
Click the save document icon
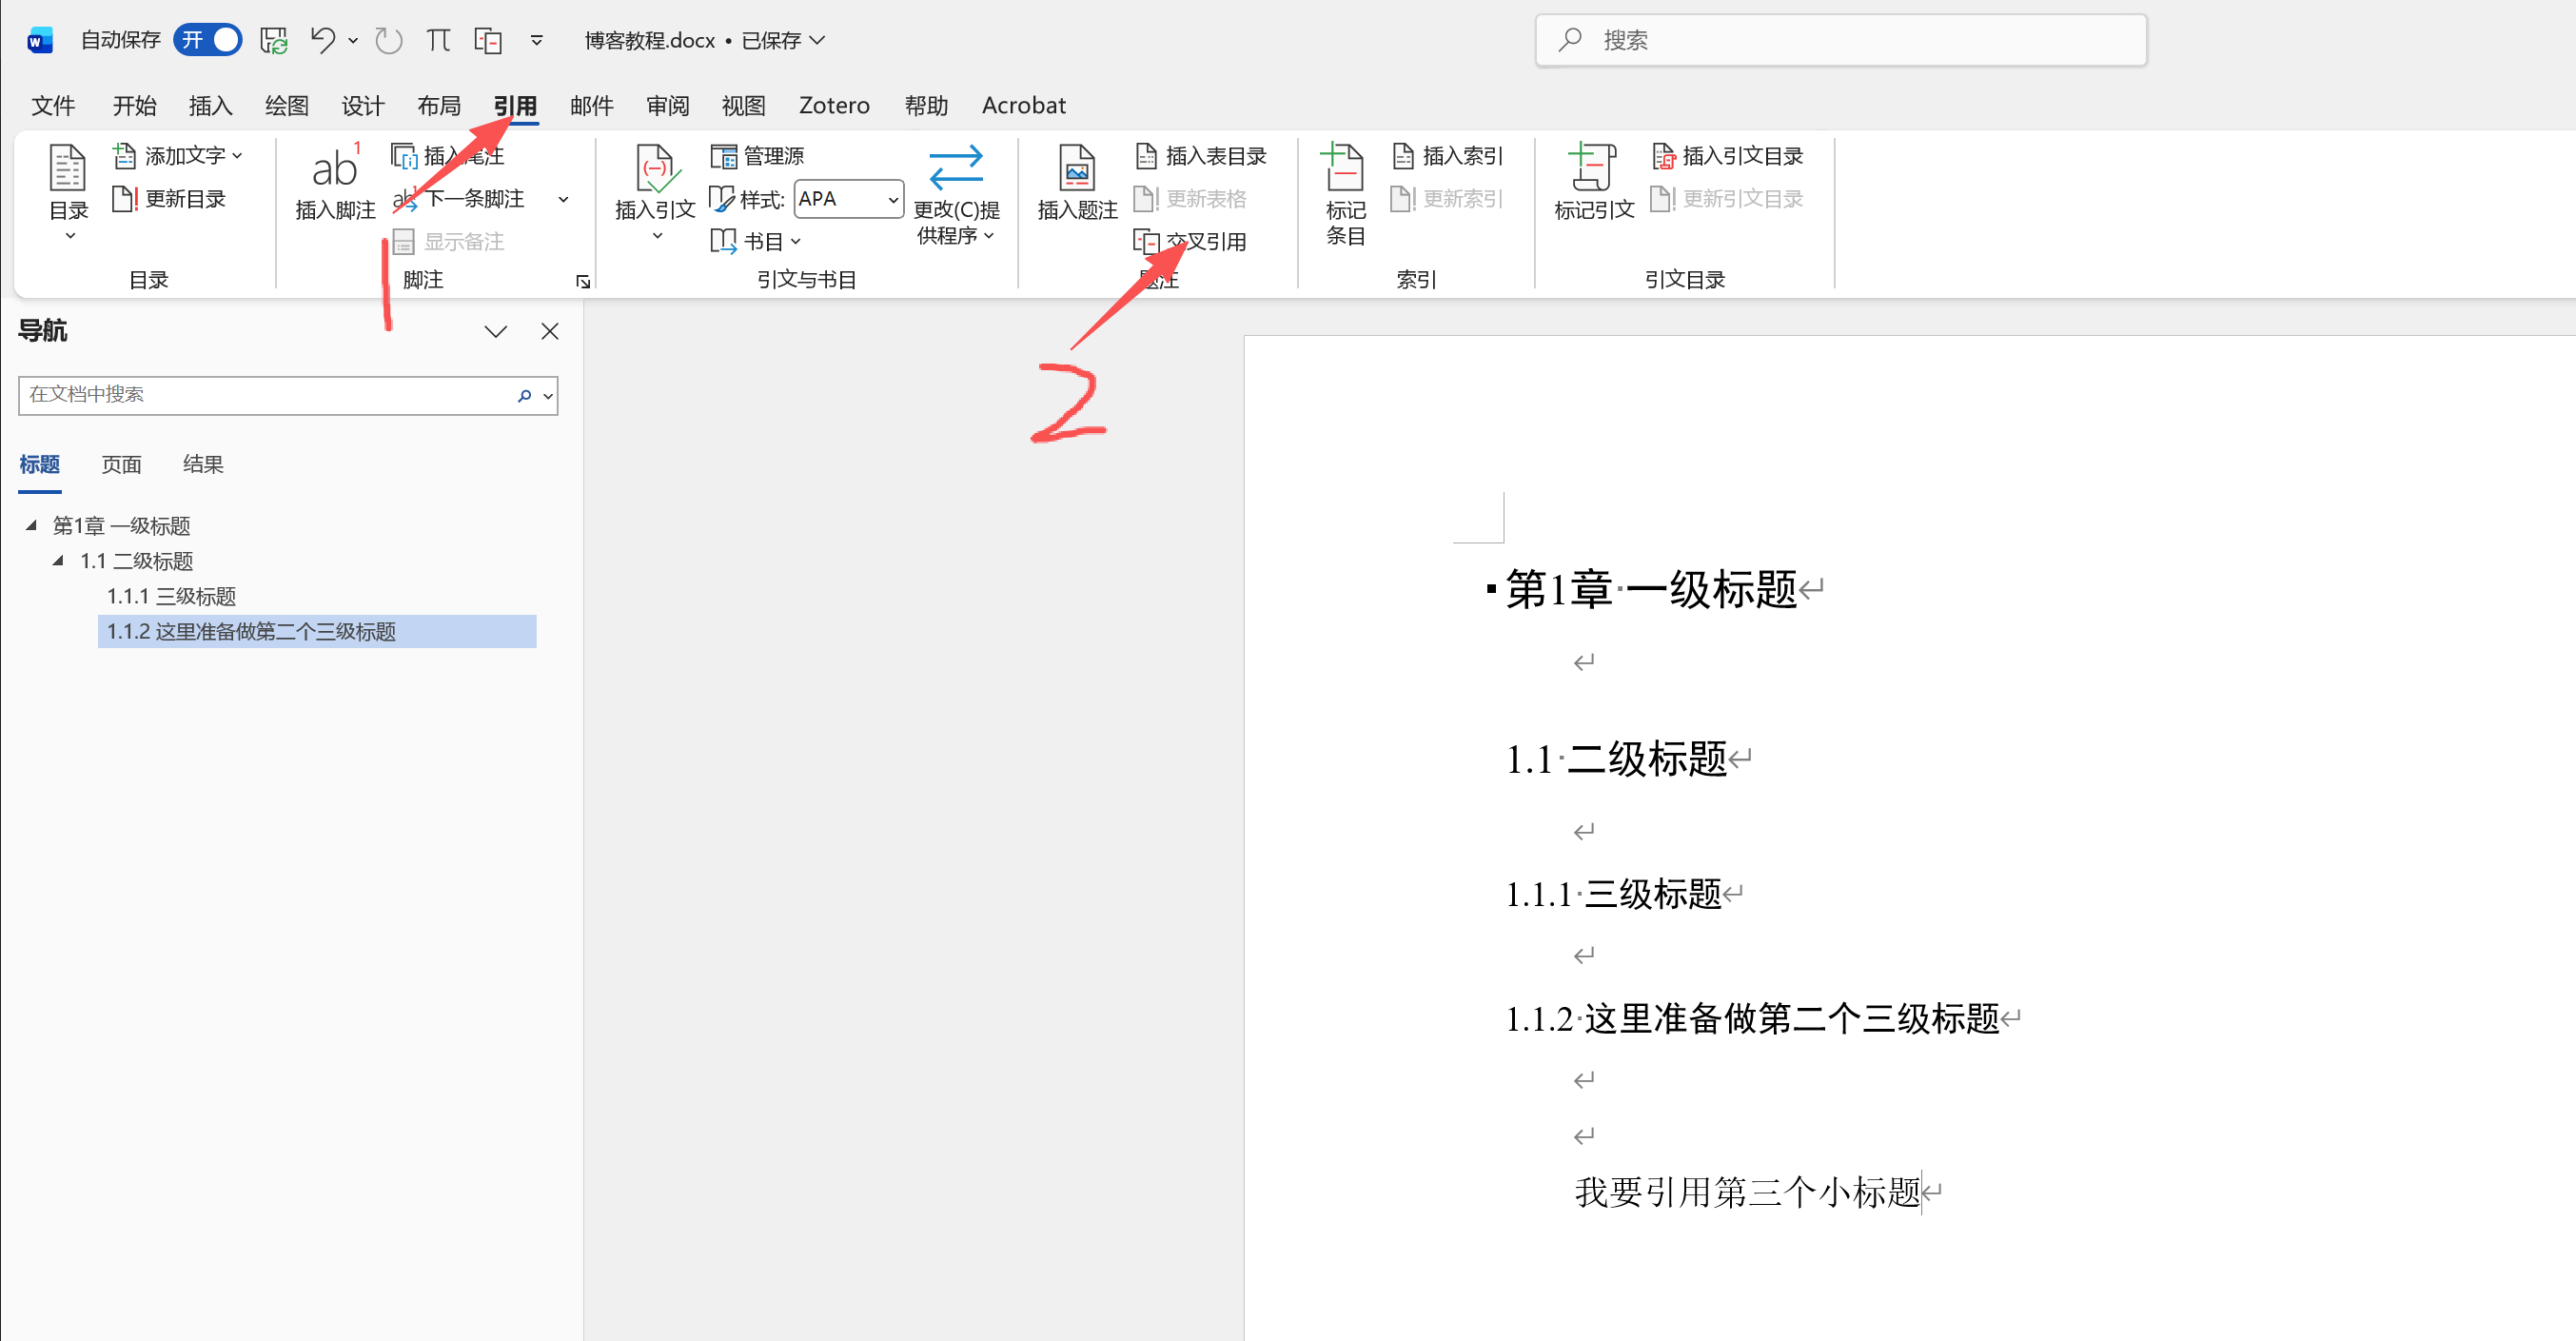point(273,40)
